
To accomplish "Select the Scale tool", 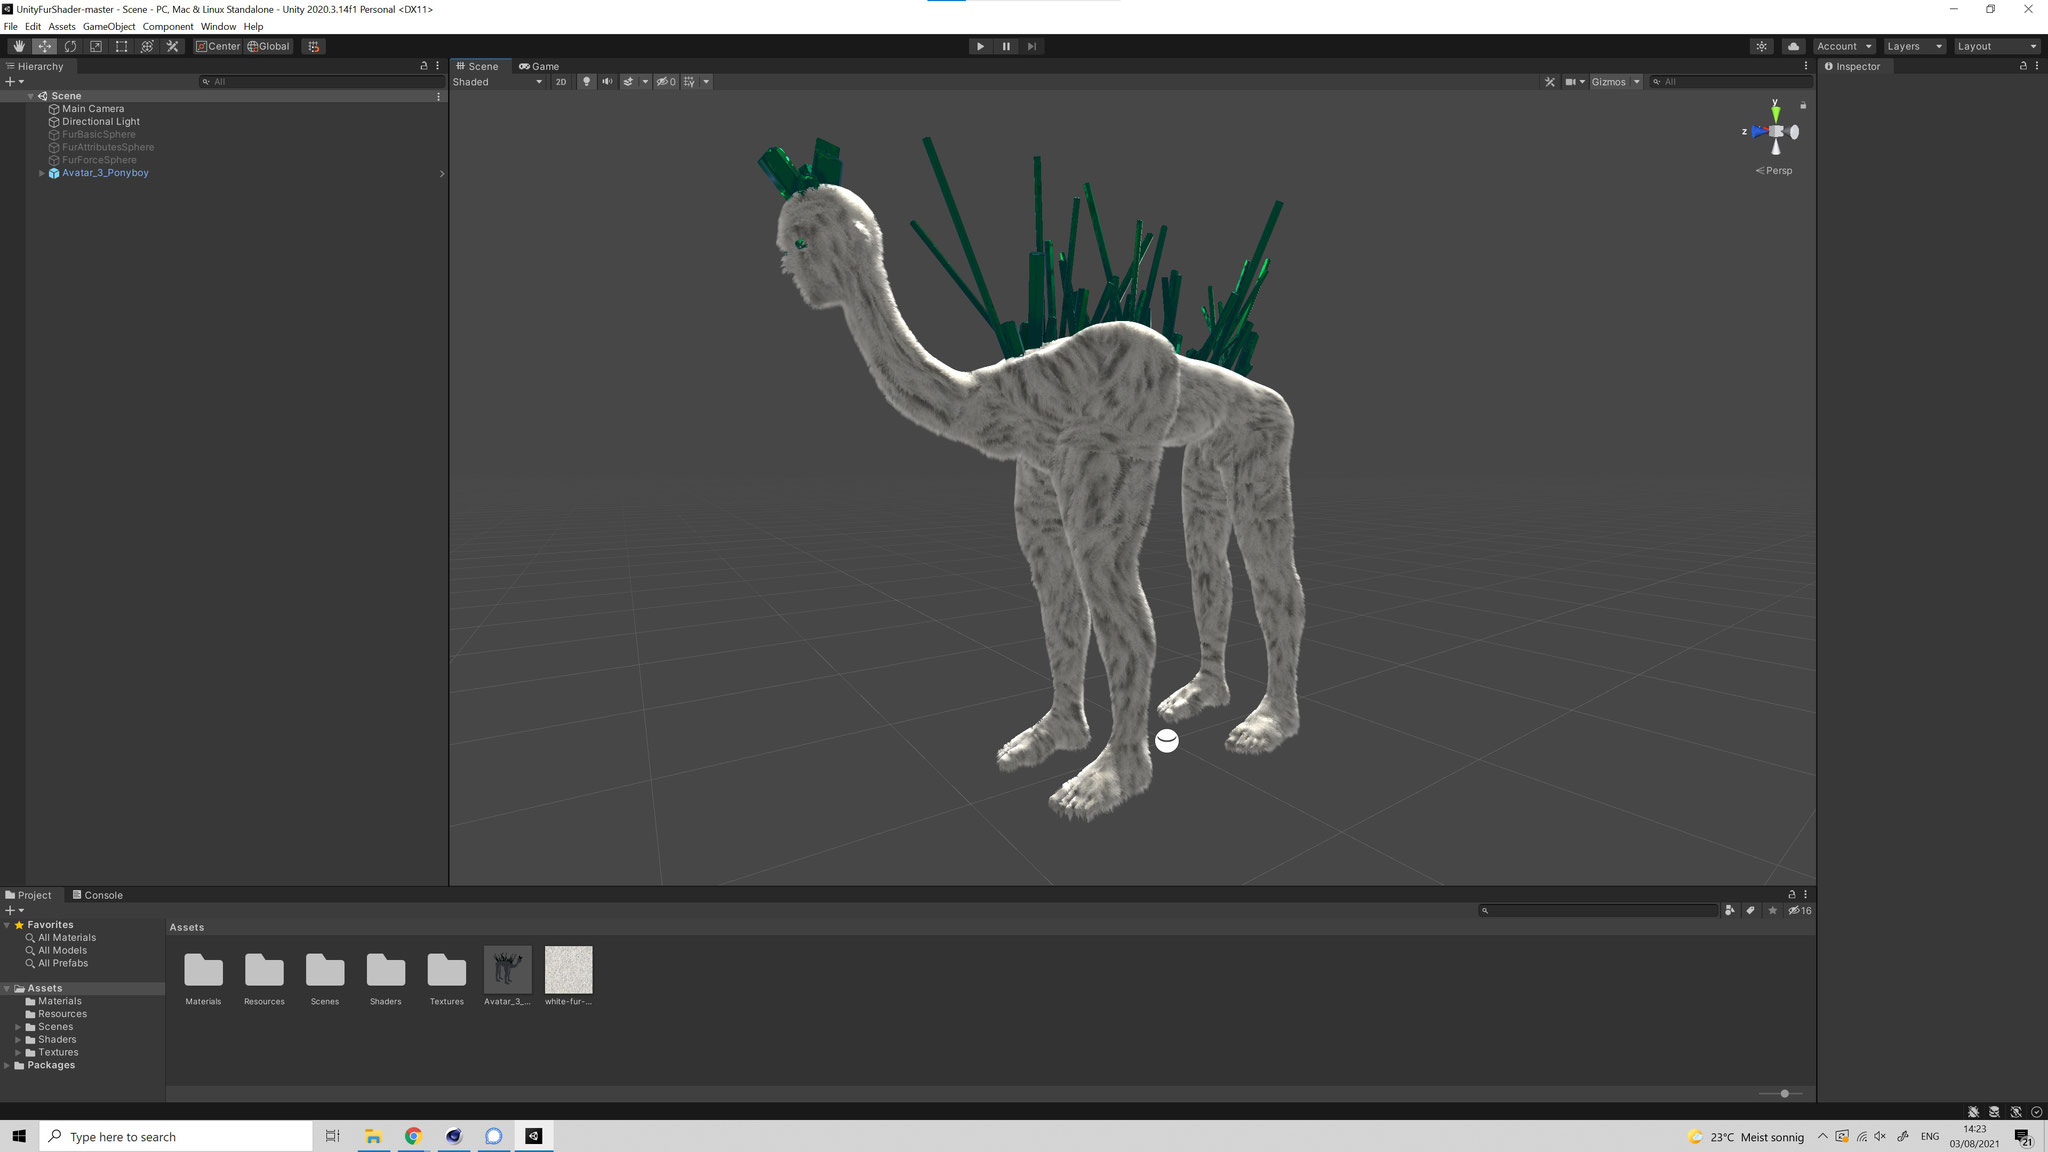I will point(96,46).
